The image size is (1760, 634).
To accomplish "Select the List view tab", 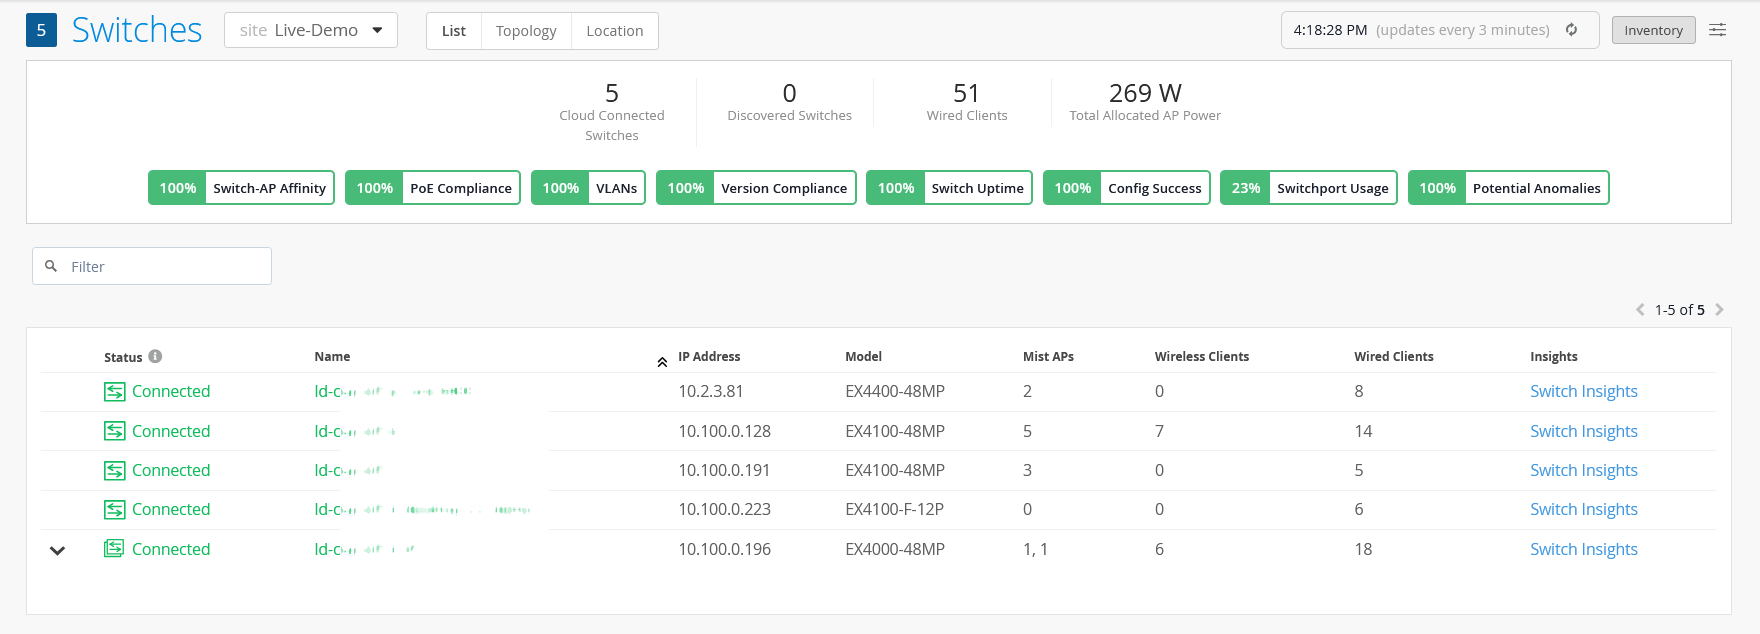I will tap(454, 31).
